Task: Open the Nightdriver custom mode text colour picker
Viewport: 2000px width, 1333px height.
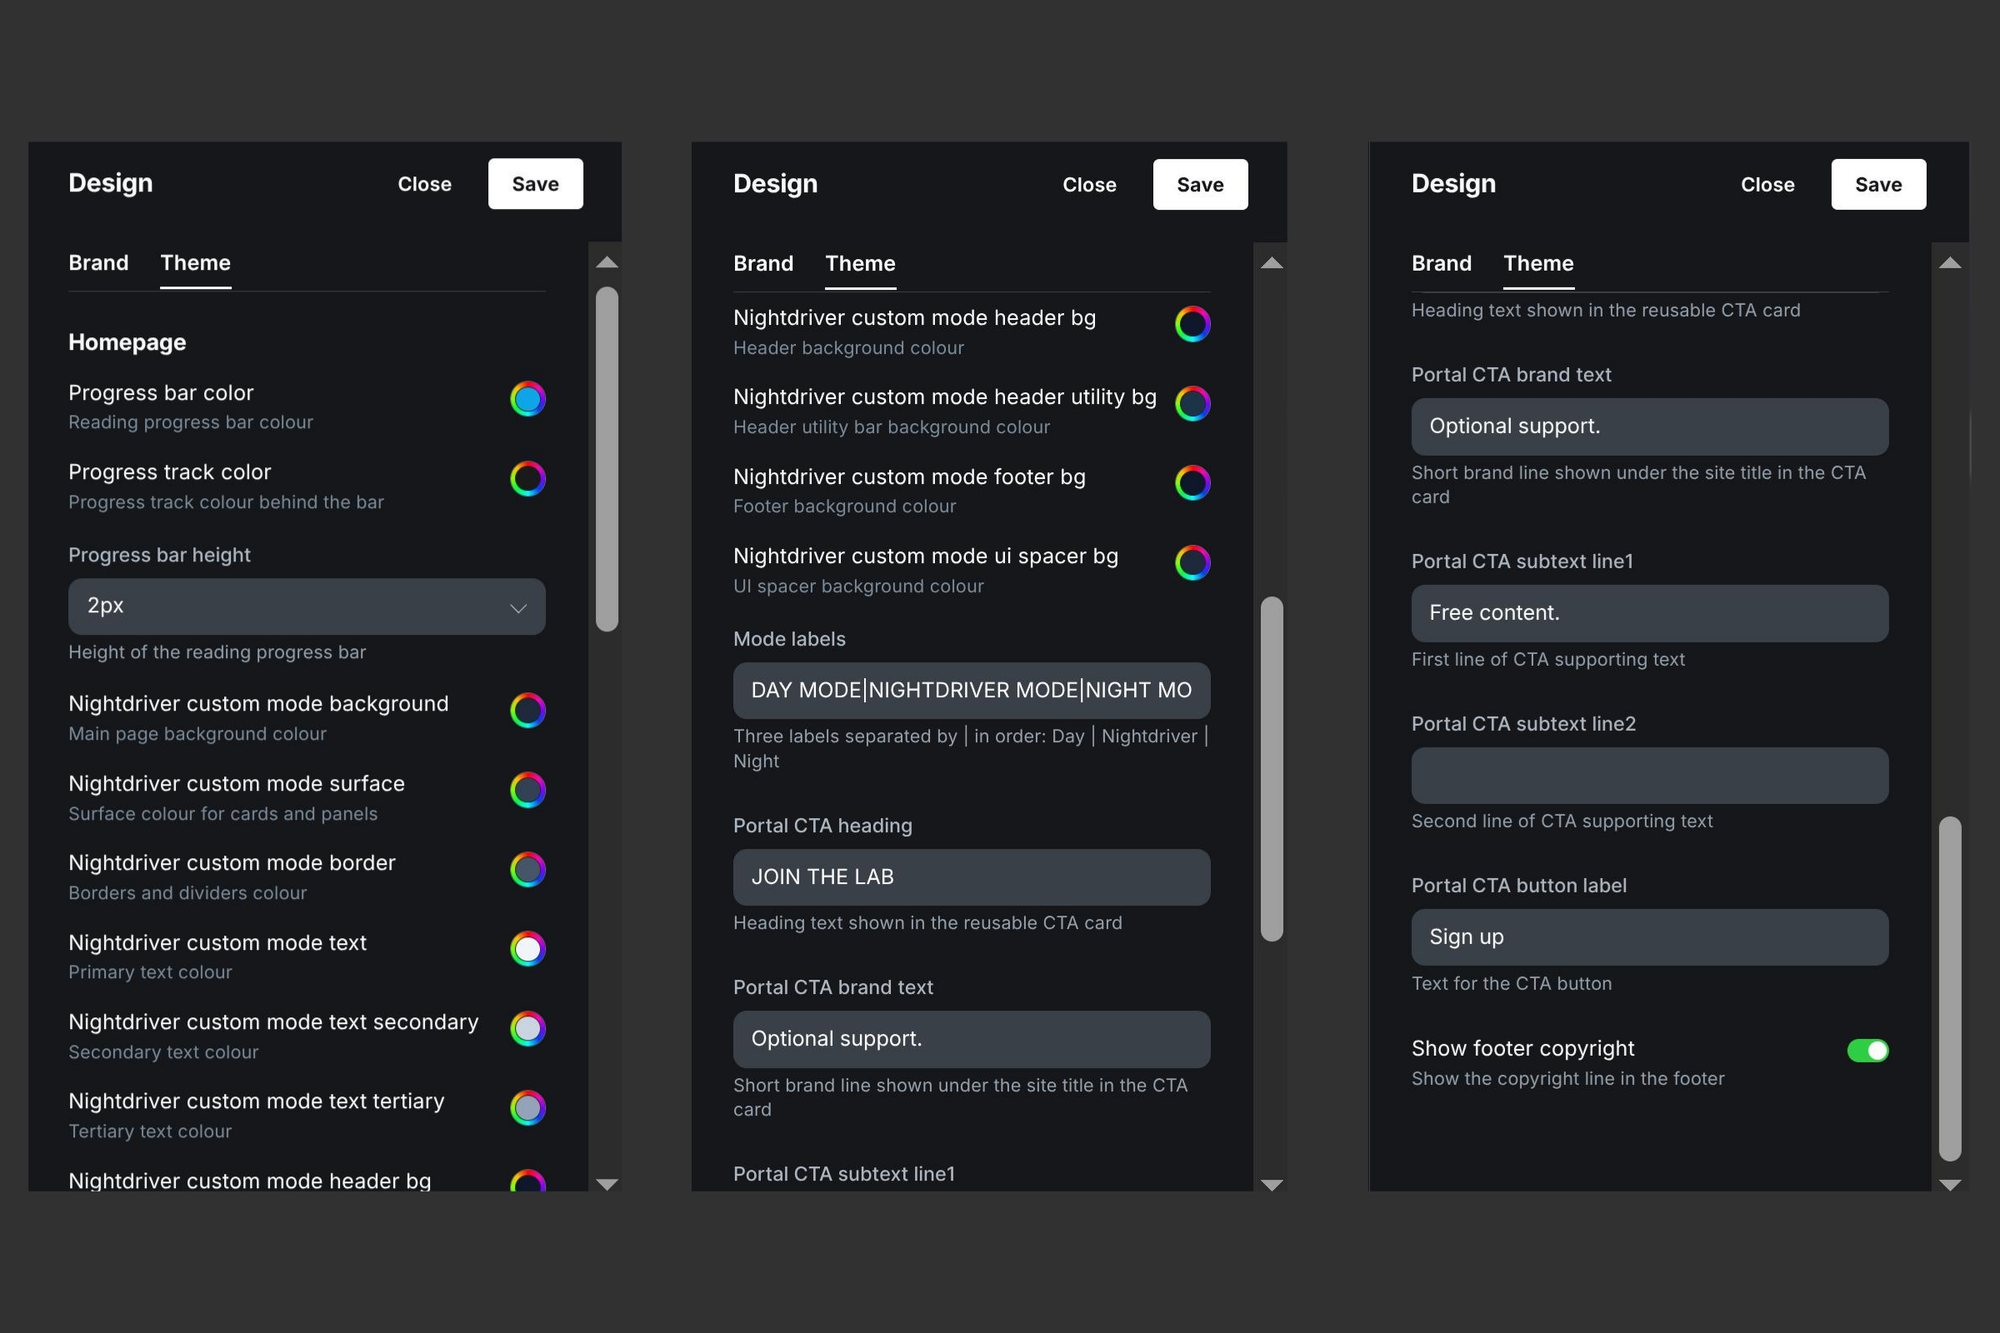Action: (527, 949)
